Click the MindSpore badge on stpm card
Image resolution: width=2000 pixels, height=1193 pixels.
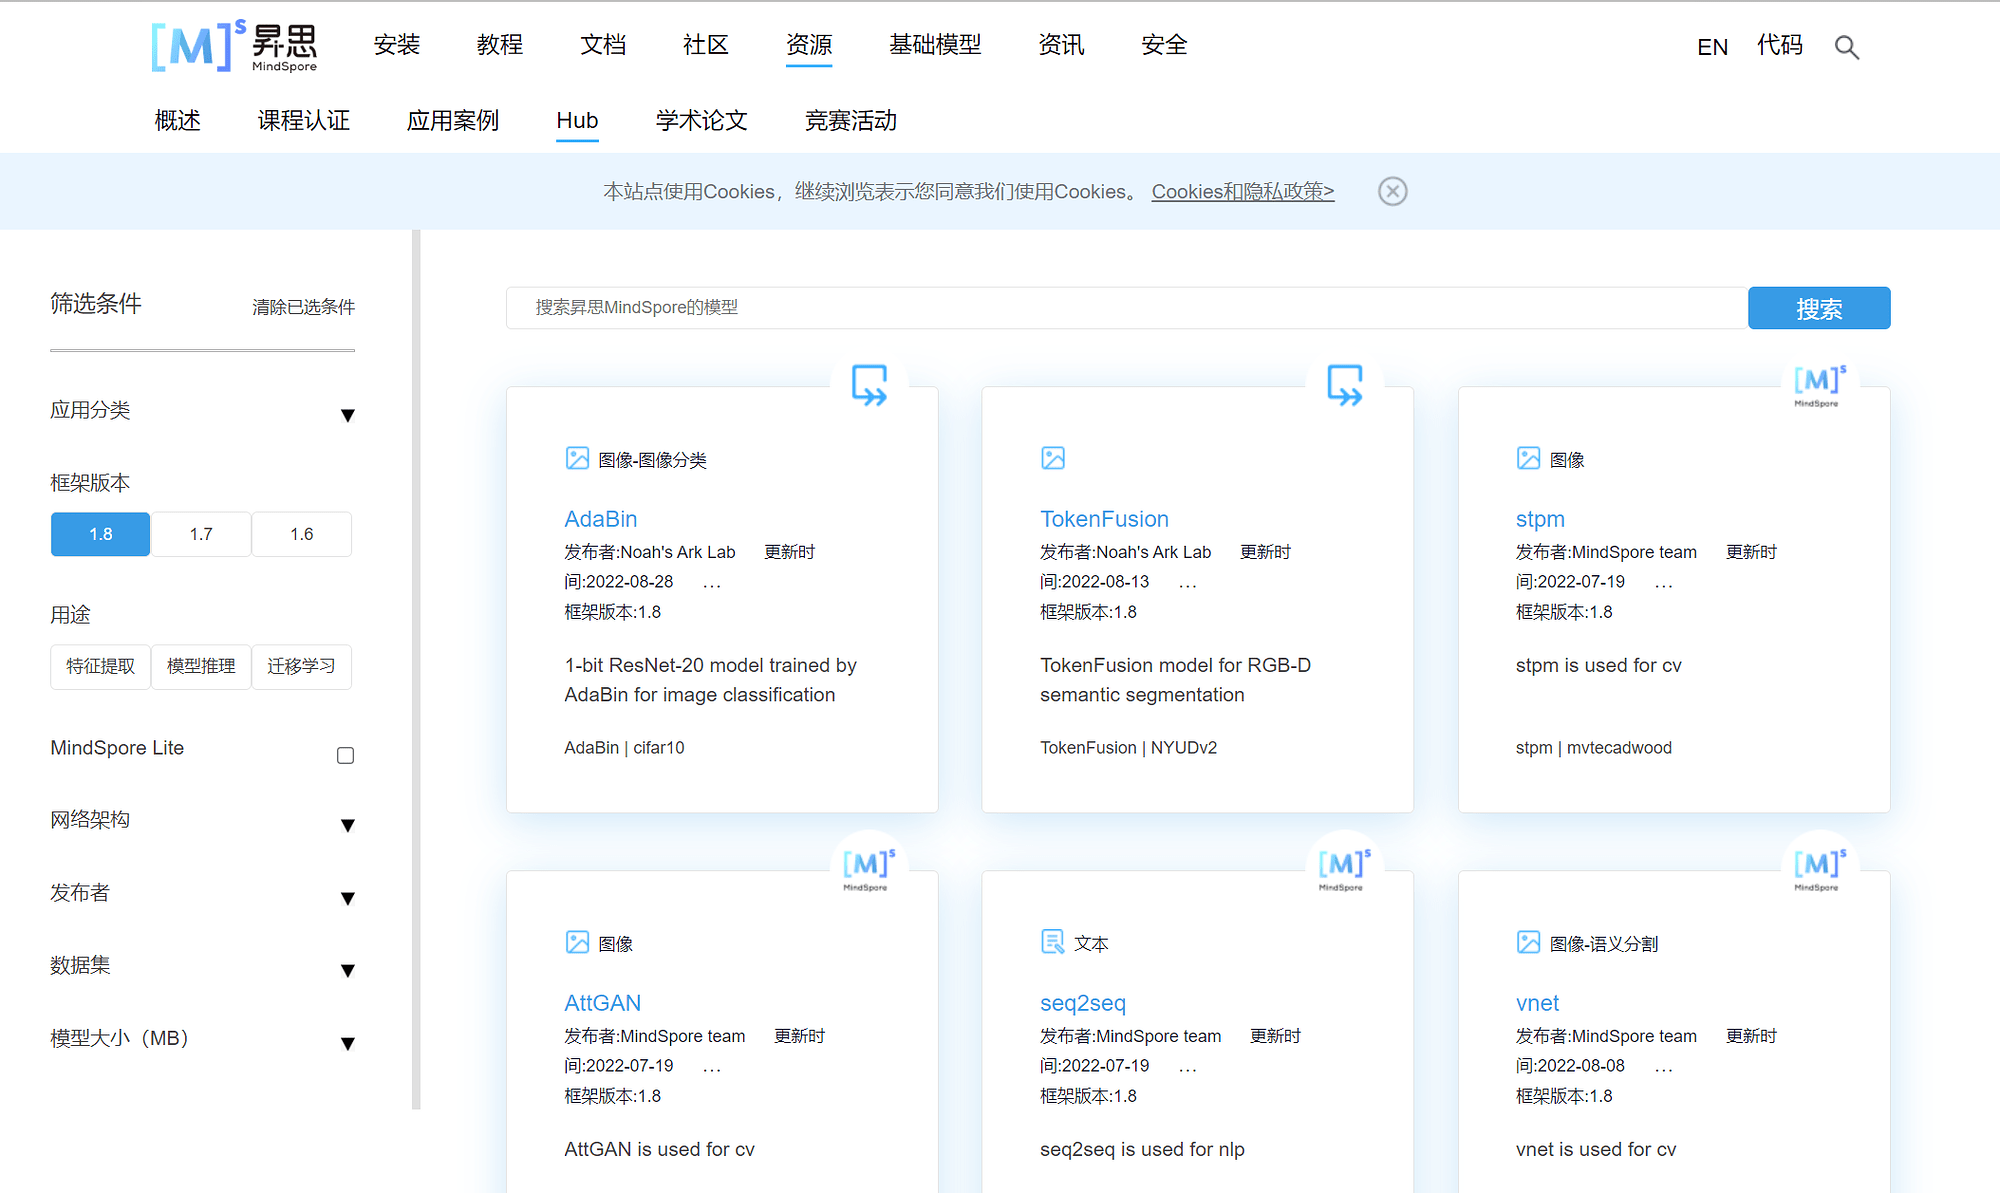tap(1818, 385)
